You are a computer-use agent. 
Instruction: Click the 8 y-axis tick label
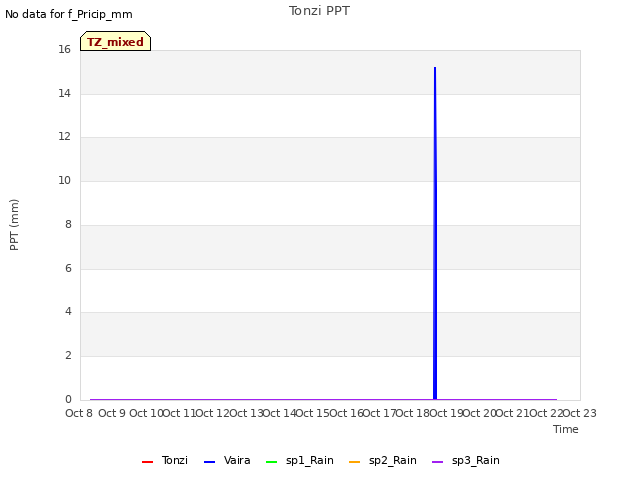point(68,224)
